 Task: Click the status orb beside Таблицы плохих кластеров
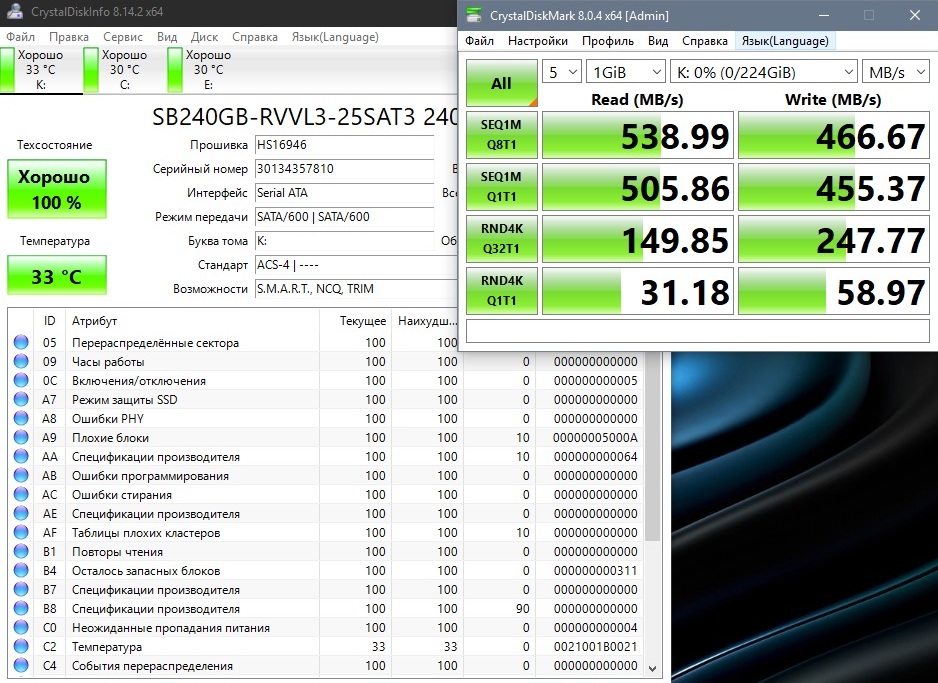21,532
